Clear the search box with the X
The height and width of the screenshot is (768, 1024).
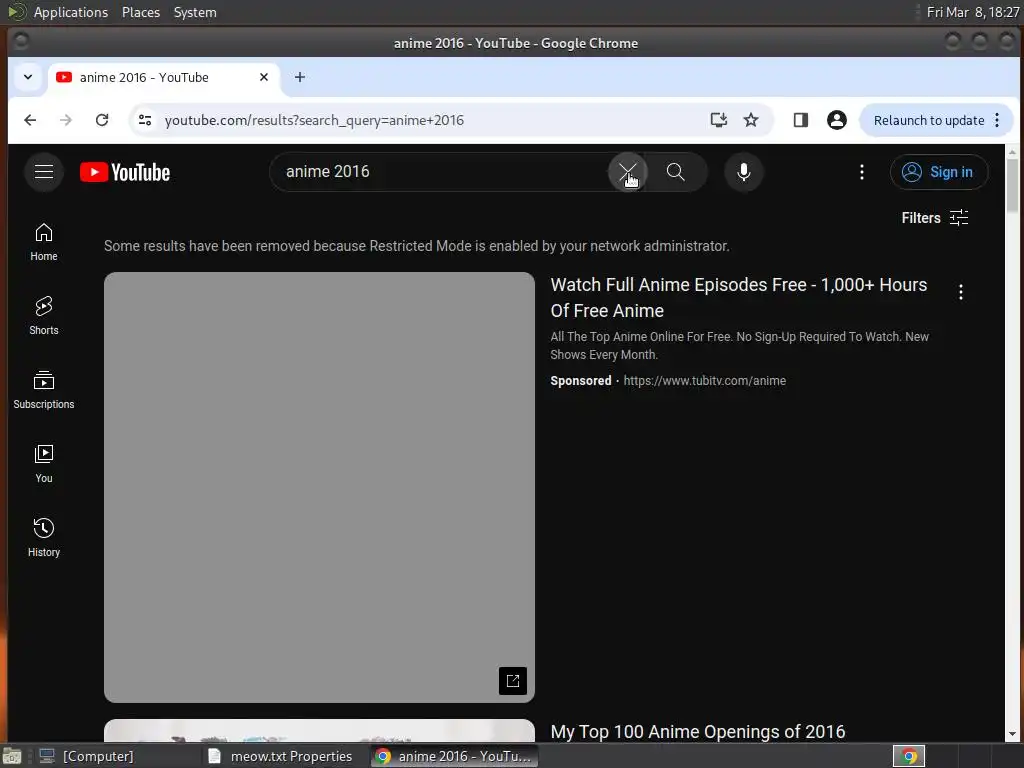pyautogui.click(x=628, y=172)
